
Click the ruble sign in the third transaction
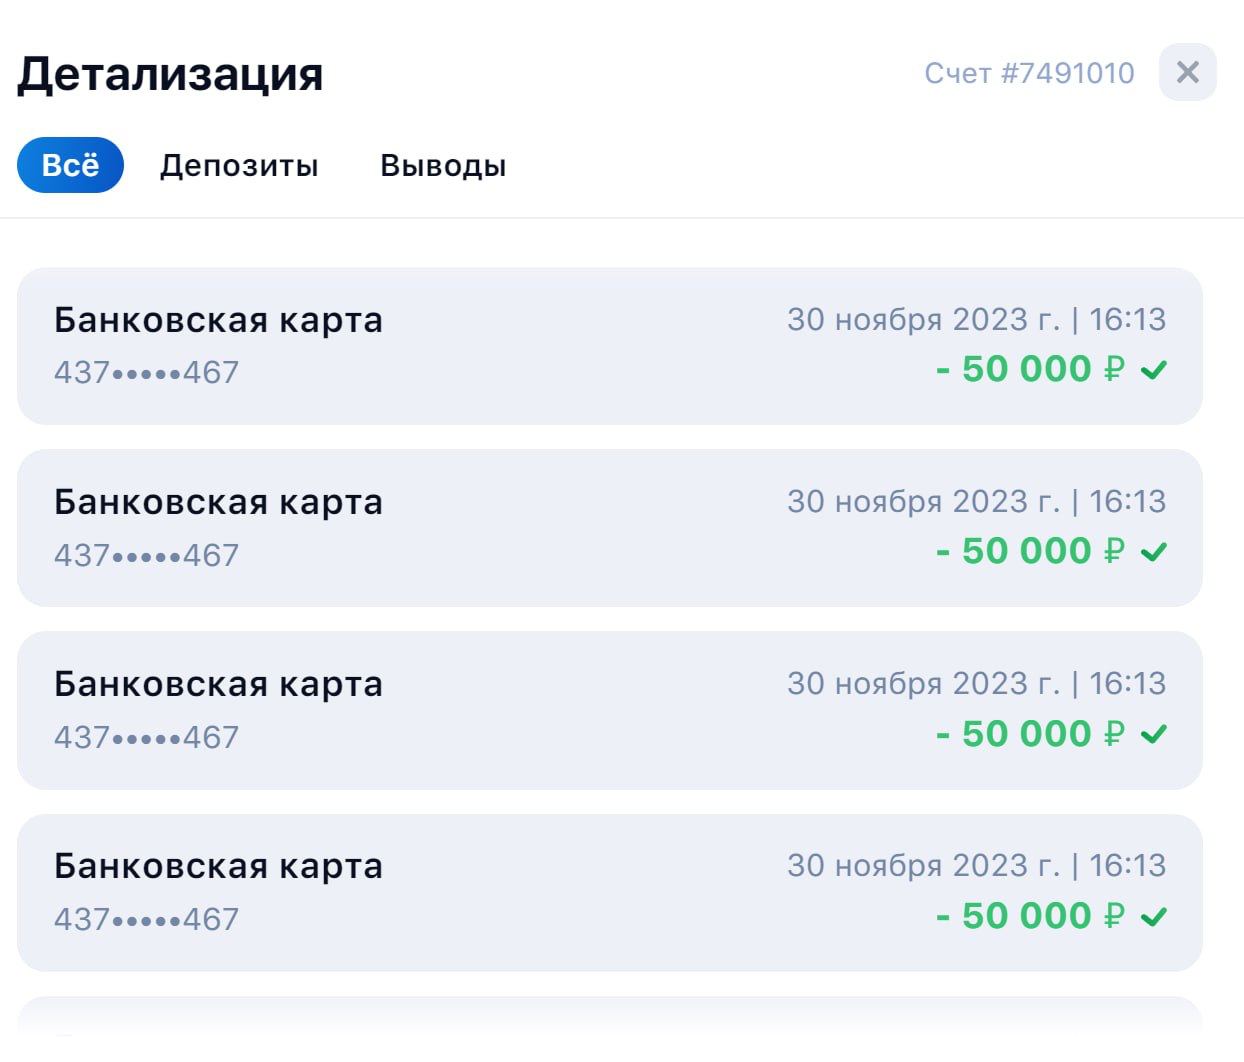(x=1114, y=734)
